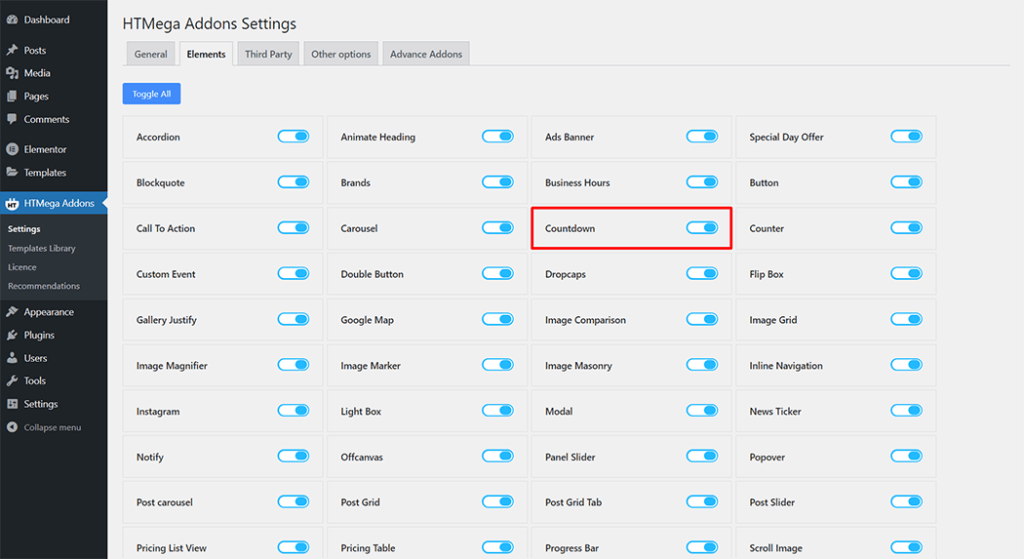Click the Tools wrench icon
1024x559 pixels.
point(12,381)
